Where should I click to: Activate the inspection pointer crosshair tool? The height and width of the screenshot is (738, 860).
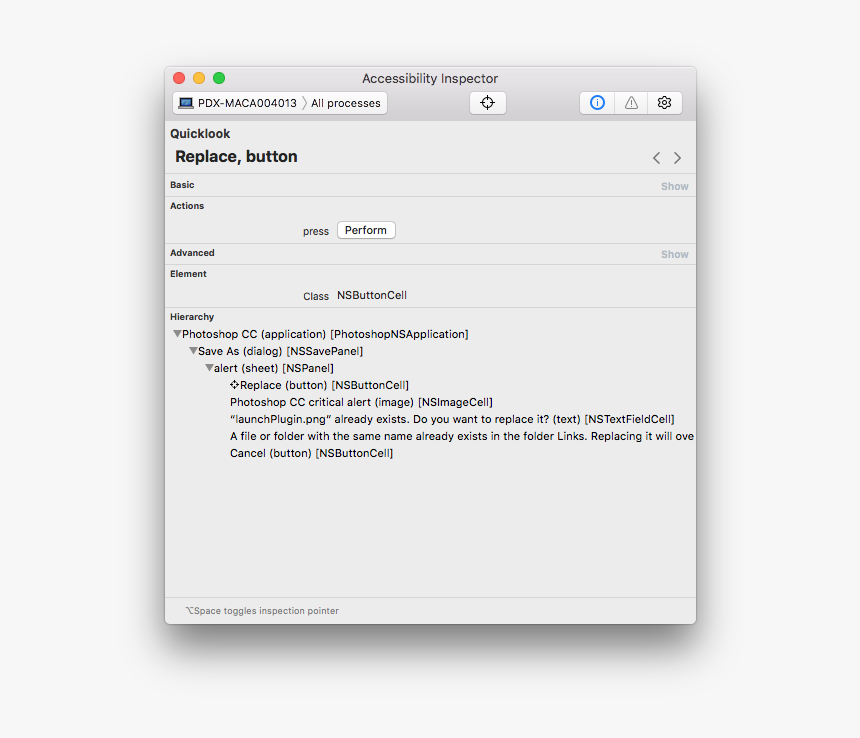(487, 102)
